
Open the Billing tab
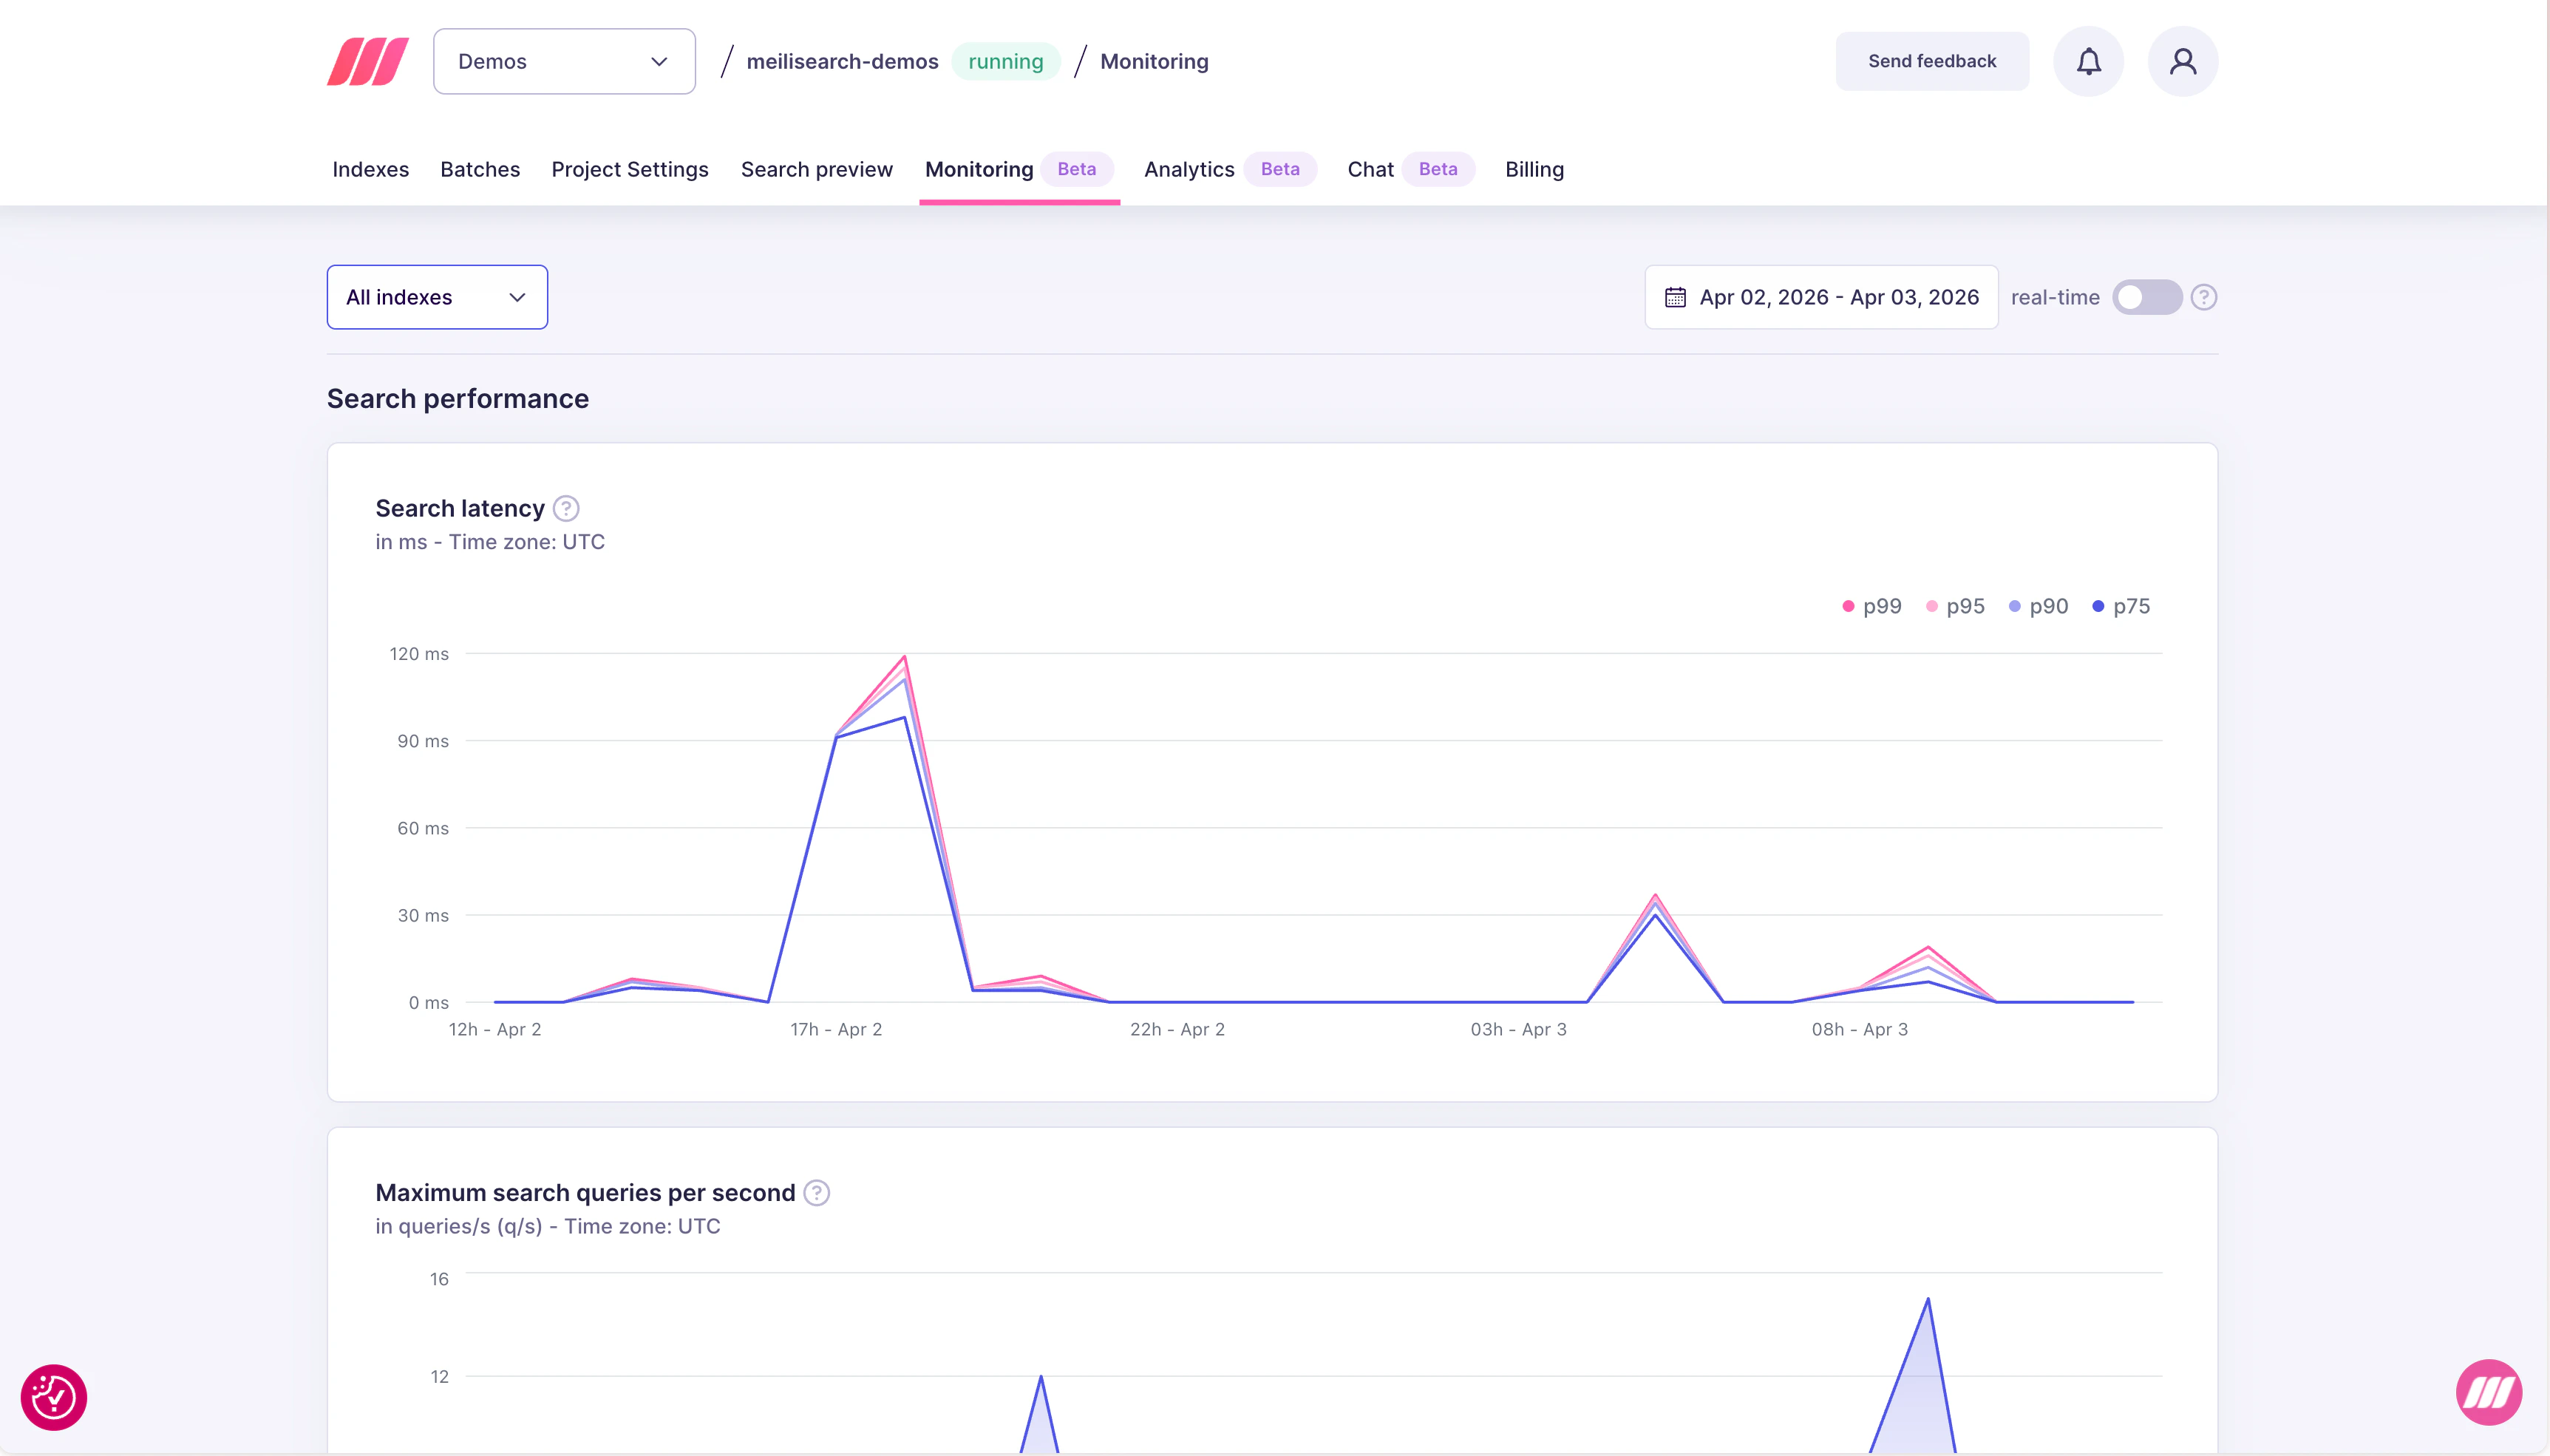tap(1534, 170)
